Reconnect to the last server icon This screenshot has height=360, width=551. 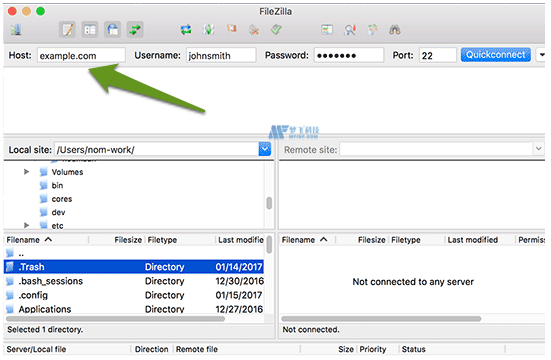277,29
